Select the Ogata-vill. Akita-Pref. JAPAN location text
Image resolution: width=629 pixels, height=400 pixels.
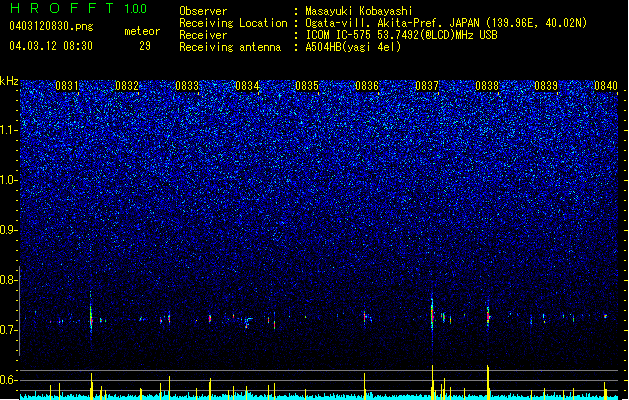pos(446,23)
